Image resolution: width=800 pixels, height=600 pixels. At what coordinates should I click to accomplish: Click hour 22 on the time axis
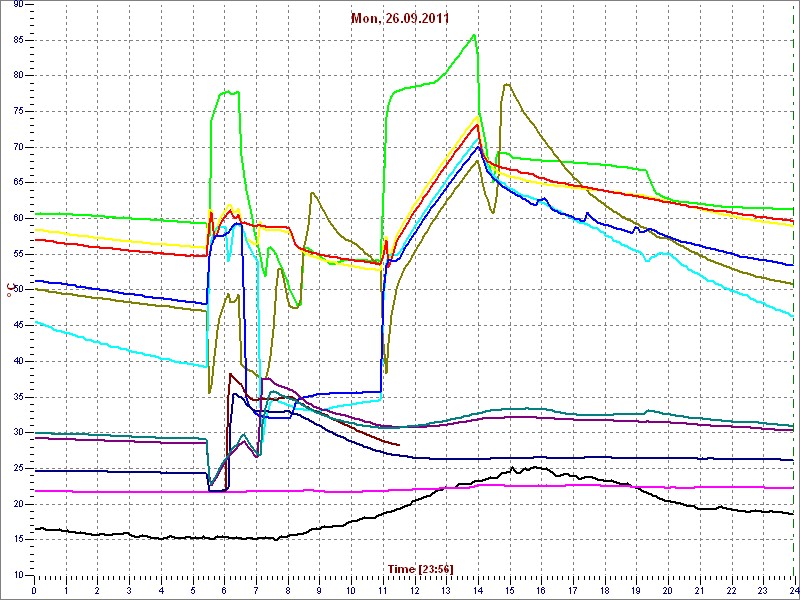pos(731,590)
